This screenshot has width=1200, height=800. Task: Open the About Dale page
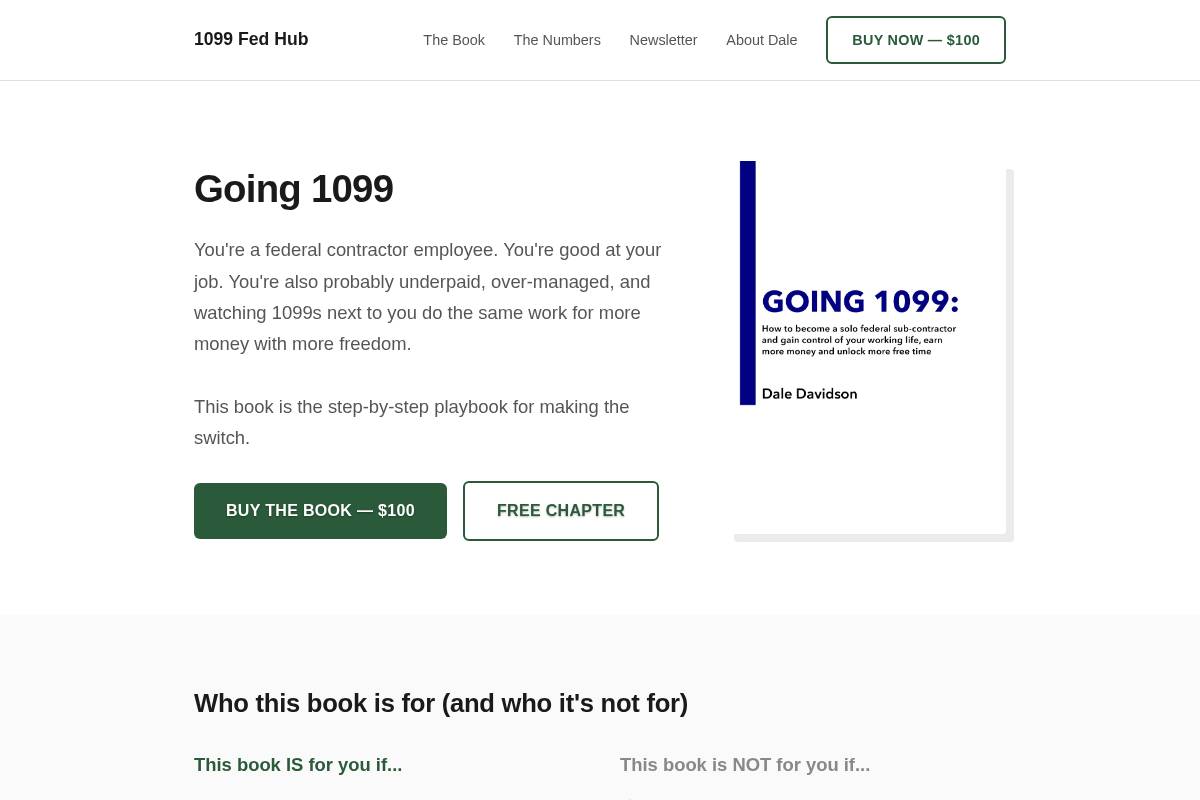point(761,40)
